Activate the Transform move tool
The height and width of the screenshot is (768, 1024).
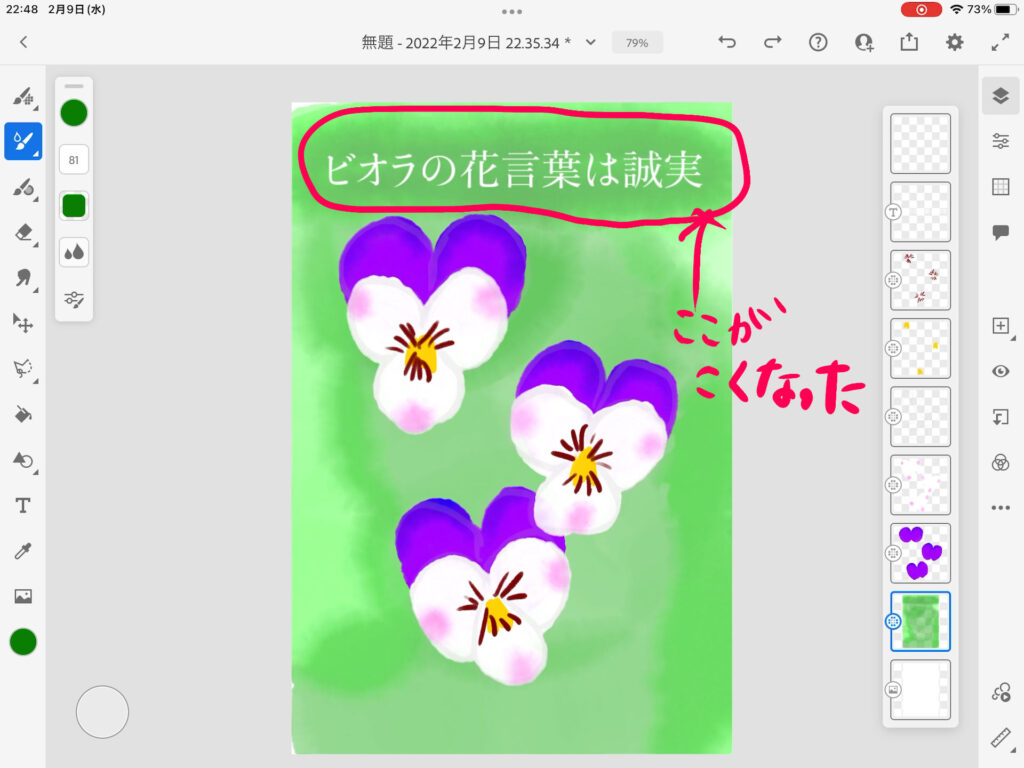point(22,323)
